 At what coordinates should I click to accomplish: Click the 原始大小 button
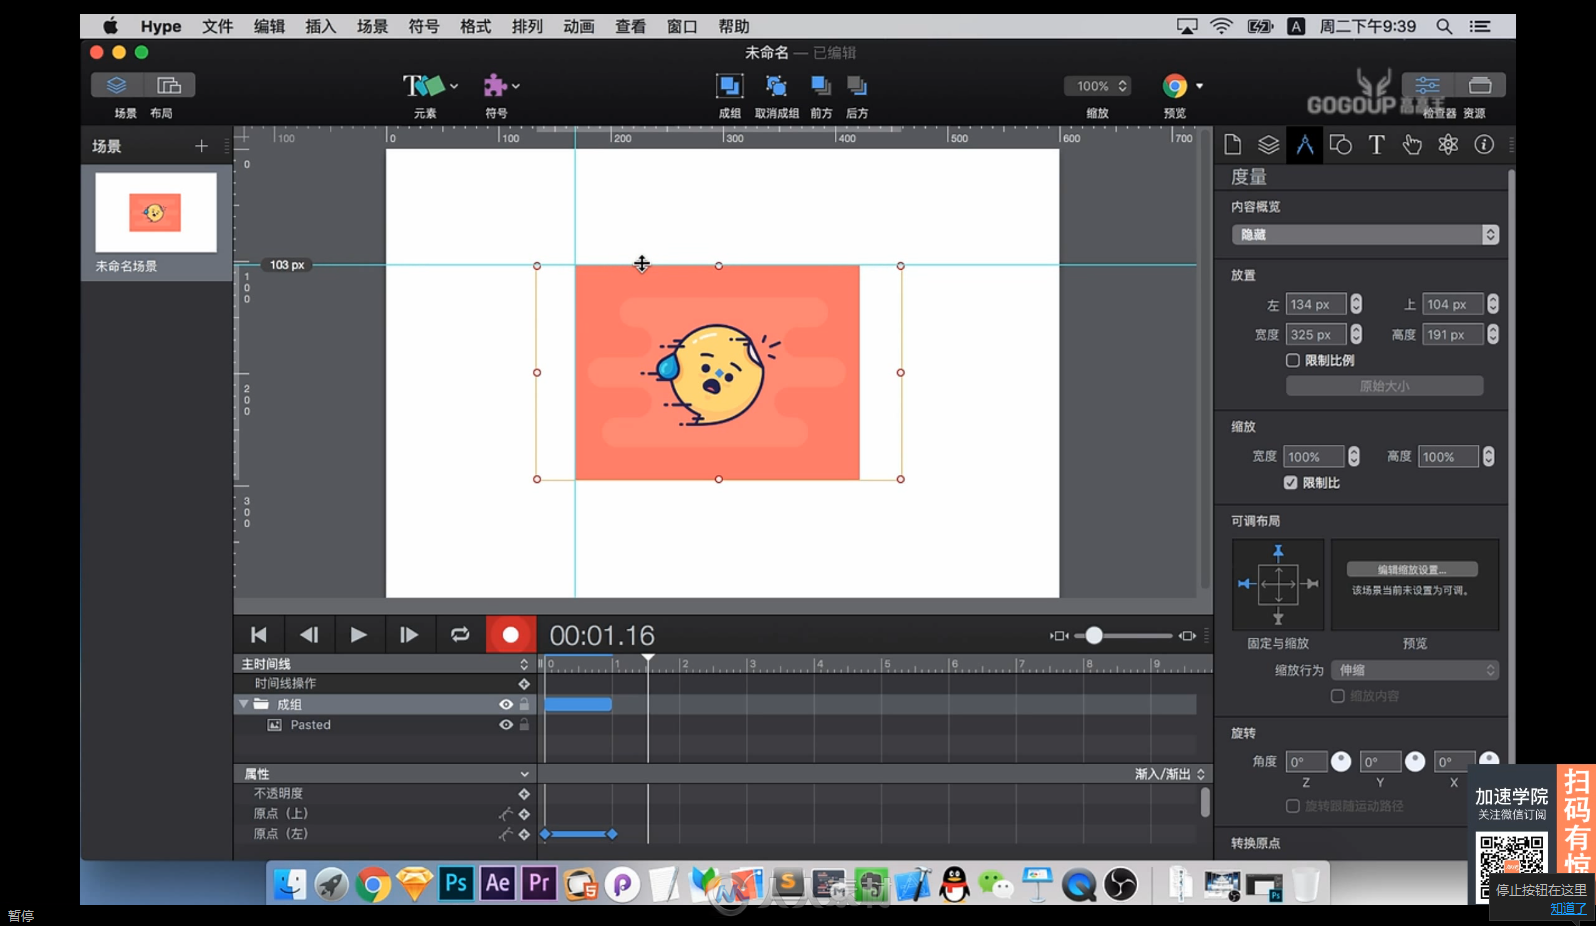pos(1385,386)
